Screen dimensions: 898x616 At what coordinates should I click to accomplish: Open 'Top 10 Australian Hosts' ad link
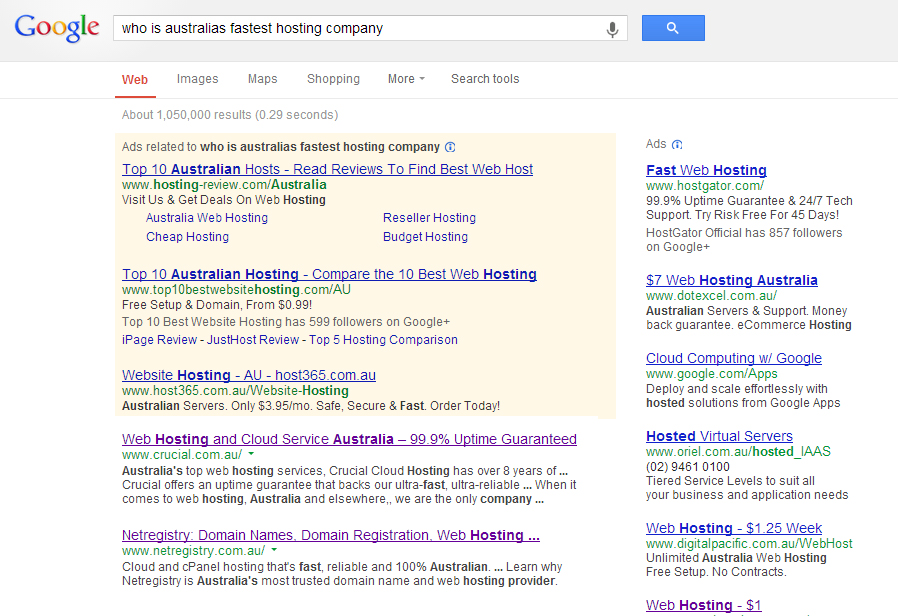click(x=328, y=169)
